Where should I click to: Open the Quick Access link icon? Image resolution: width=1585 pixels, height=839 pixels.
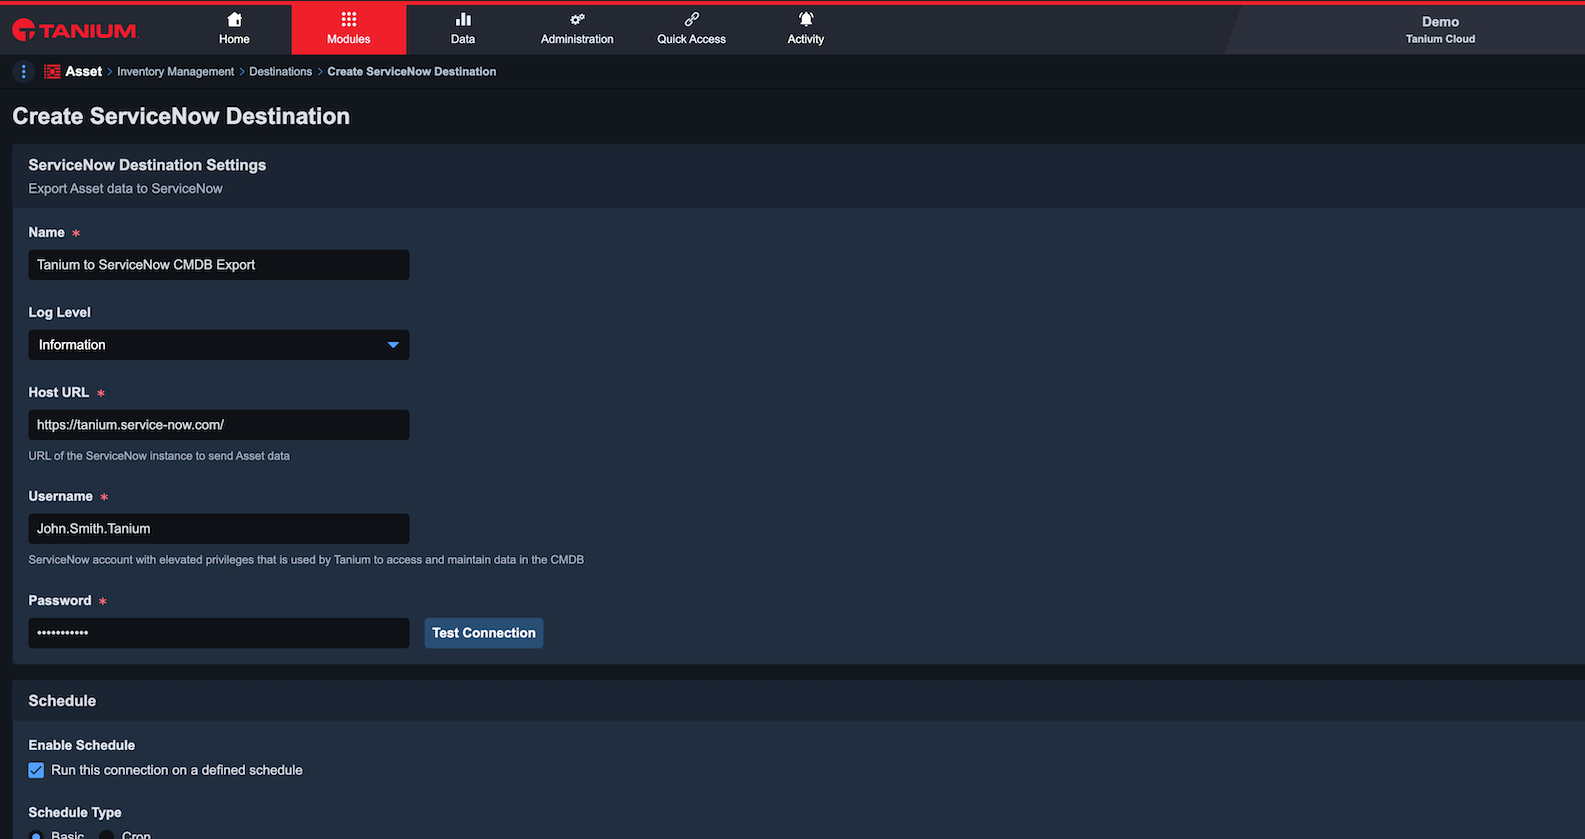click(691, 19)
